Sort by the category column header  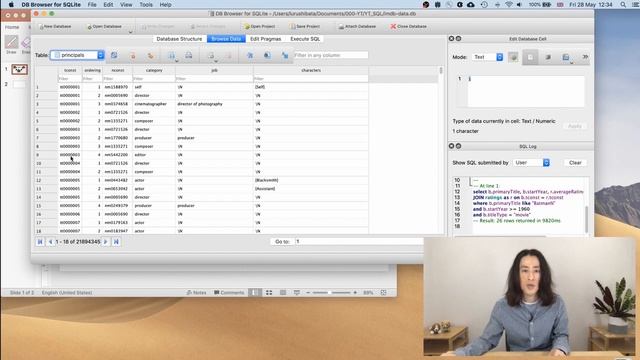click(x=154, y=70)
